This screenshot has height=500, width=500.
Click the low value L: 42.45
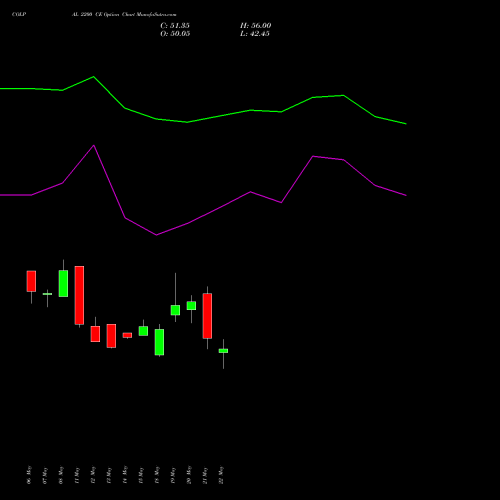coord(255,34)
